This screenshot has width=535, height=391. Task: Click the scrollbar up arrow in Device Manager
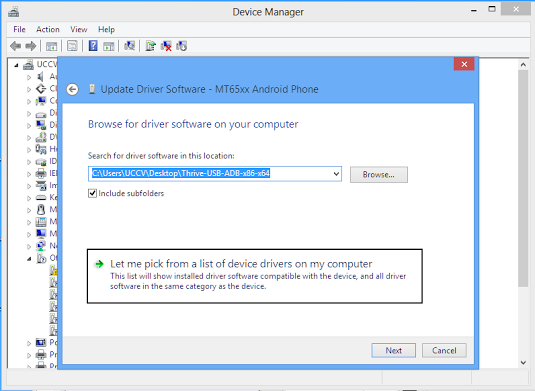pyautogui.click(x=523, y=64)
